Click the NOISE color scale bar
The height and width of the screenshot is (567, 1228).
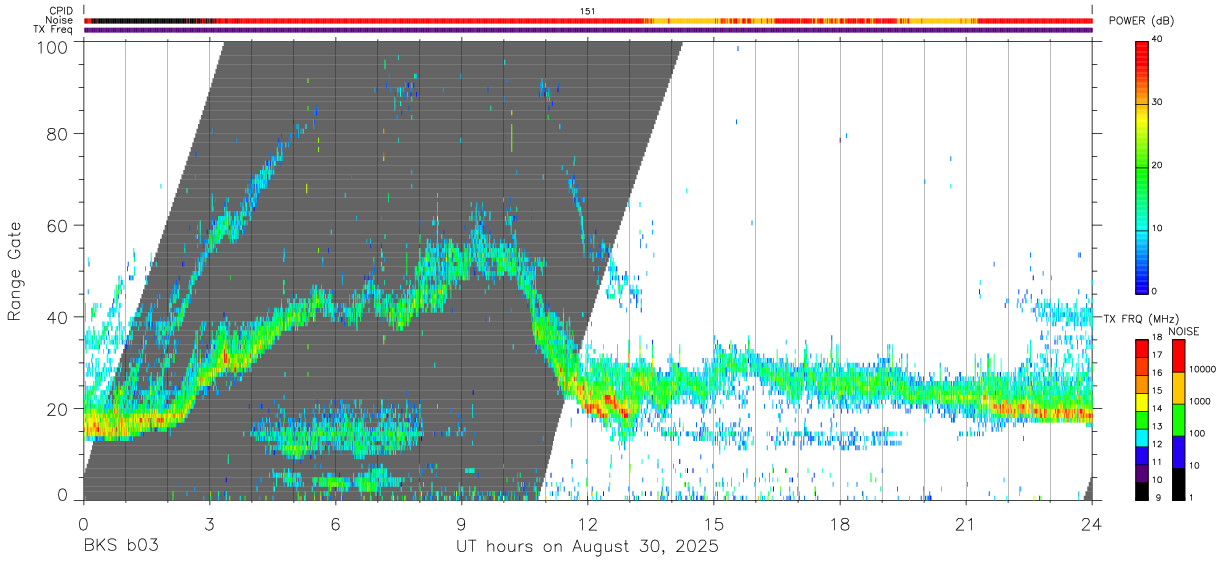1177,419
